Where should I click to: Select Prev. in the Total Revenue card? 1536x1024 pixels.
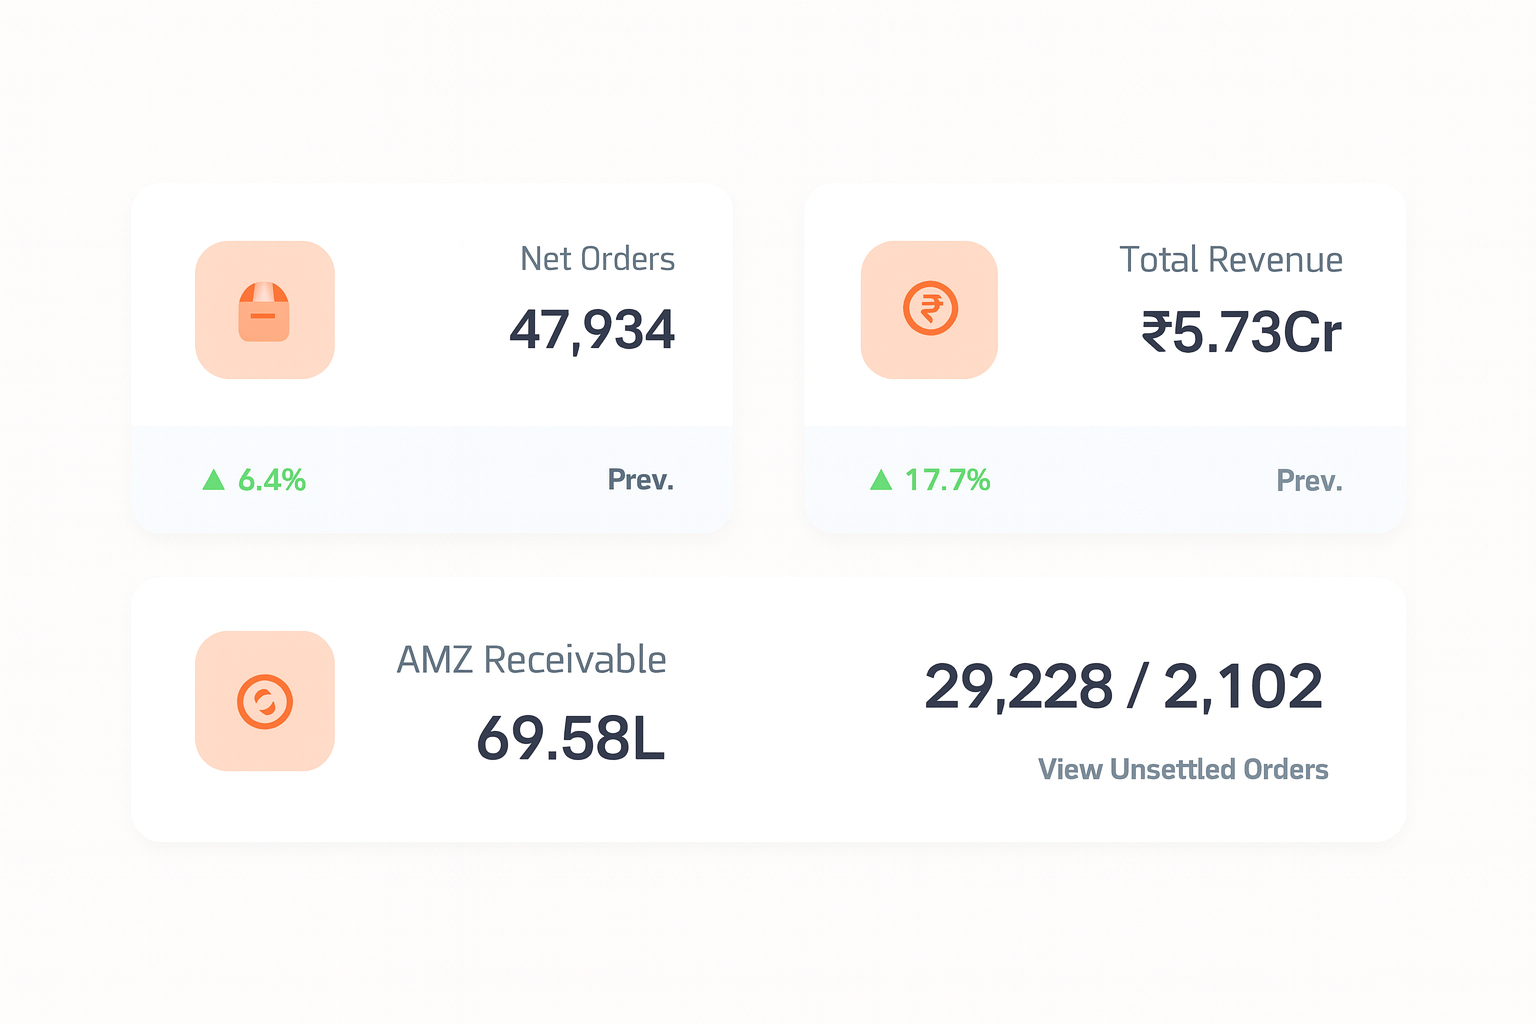[x=1309, y=481]
